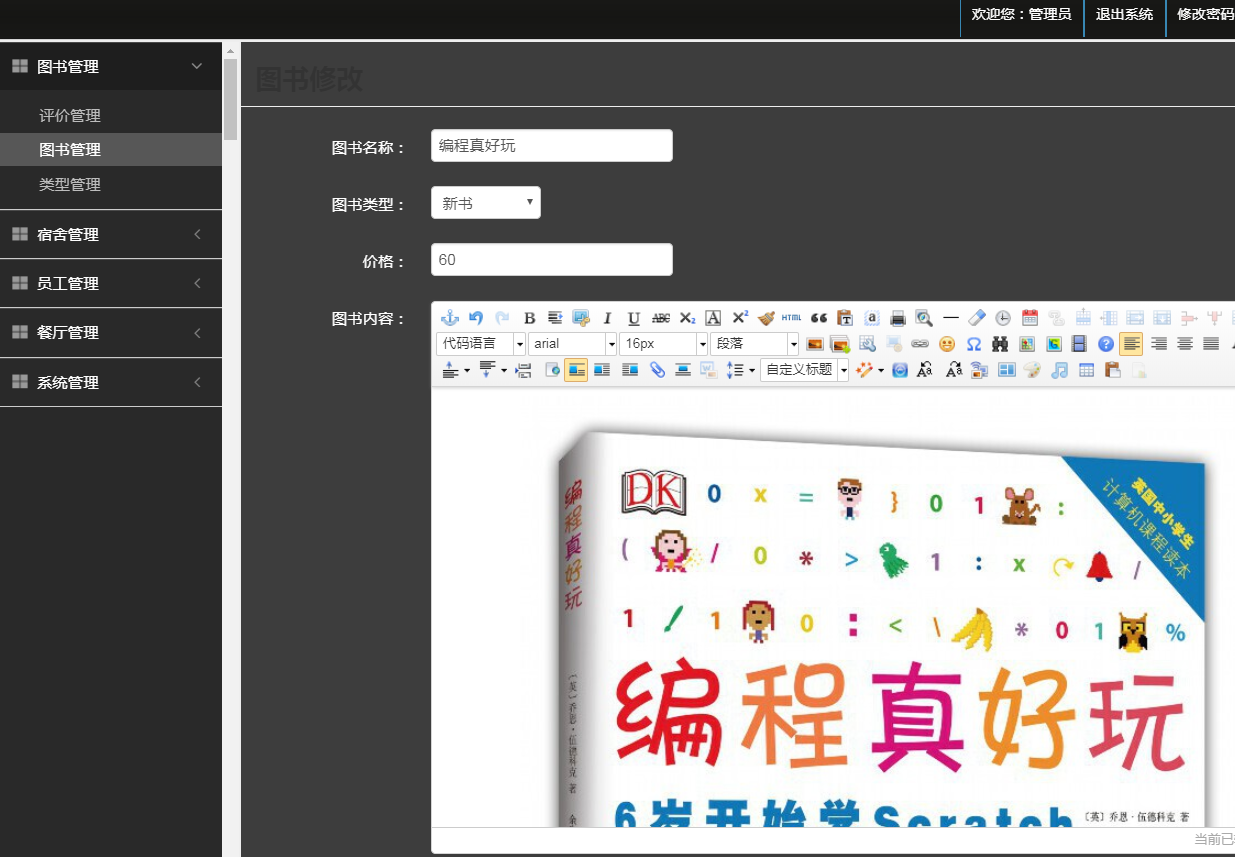The image size is (1235, 857).
Task: Click paste as plain text icon
Action: 845,318
